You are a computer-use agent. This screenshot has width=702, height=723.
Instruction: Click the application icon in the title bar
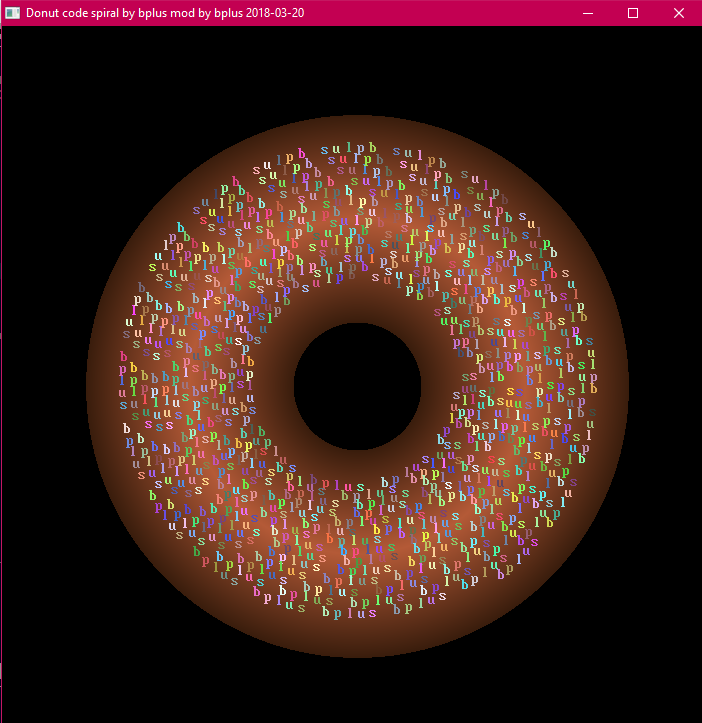pos(13,13)
